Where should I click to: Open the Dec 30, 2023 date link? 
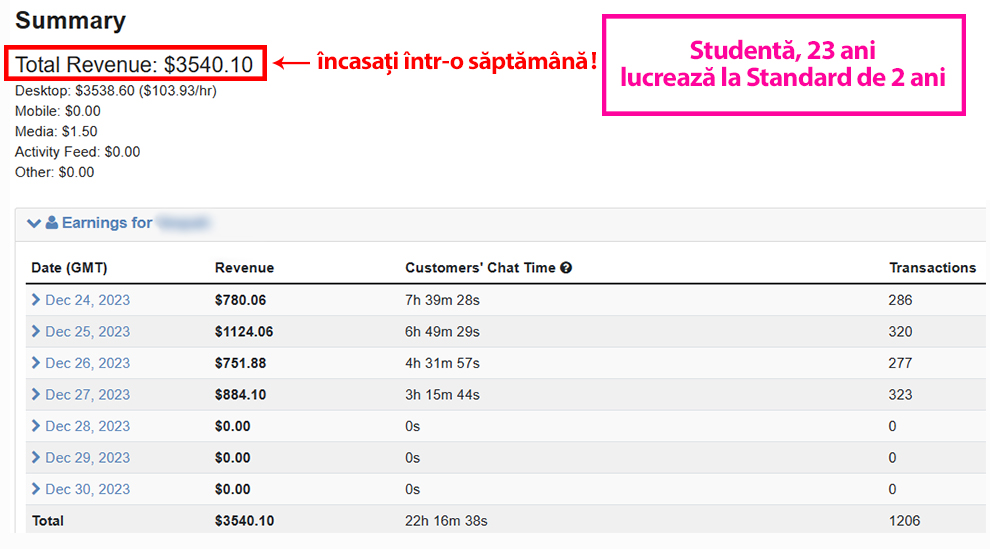(88, 490)
